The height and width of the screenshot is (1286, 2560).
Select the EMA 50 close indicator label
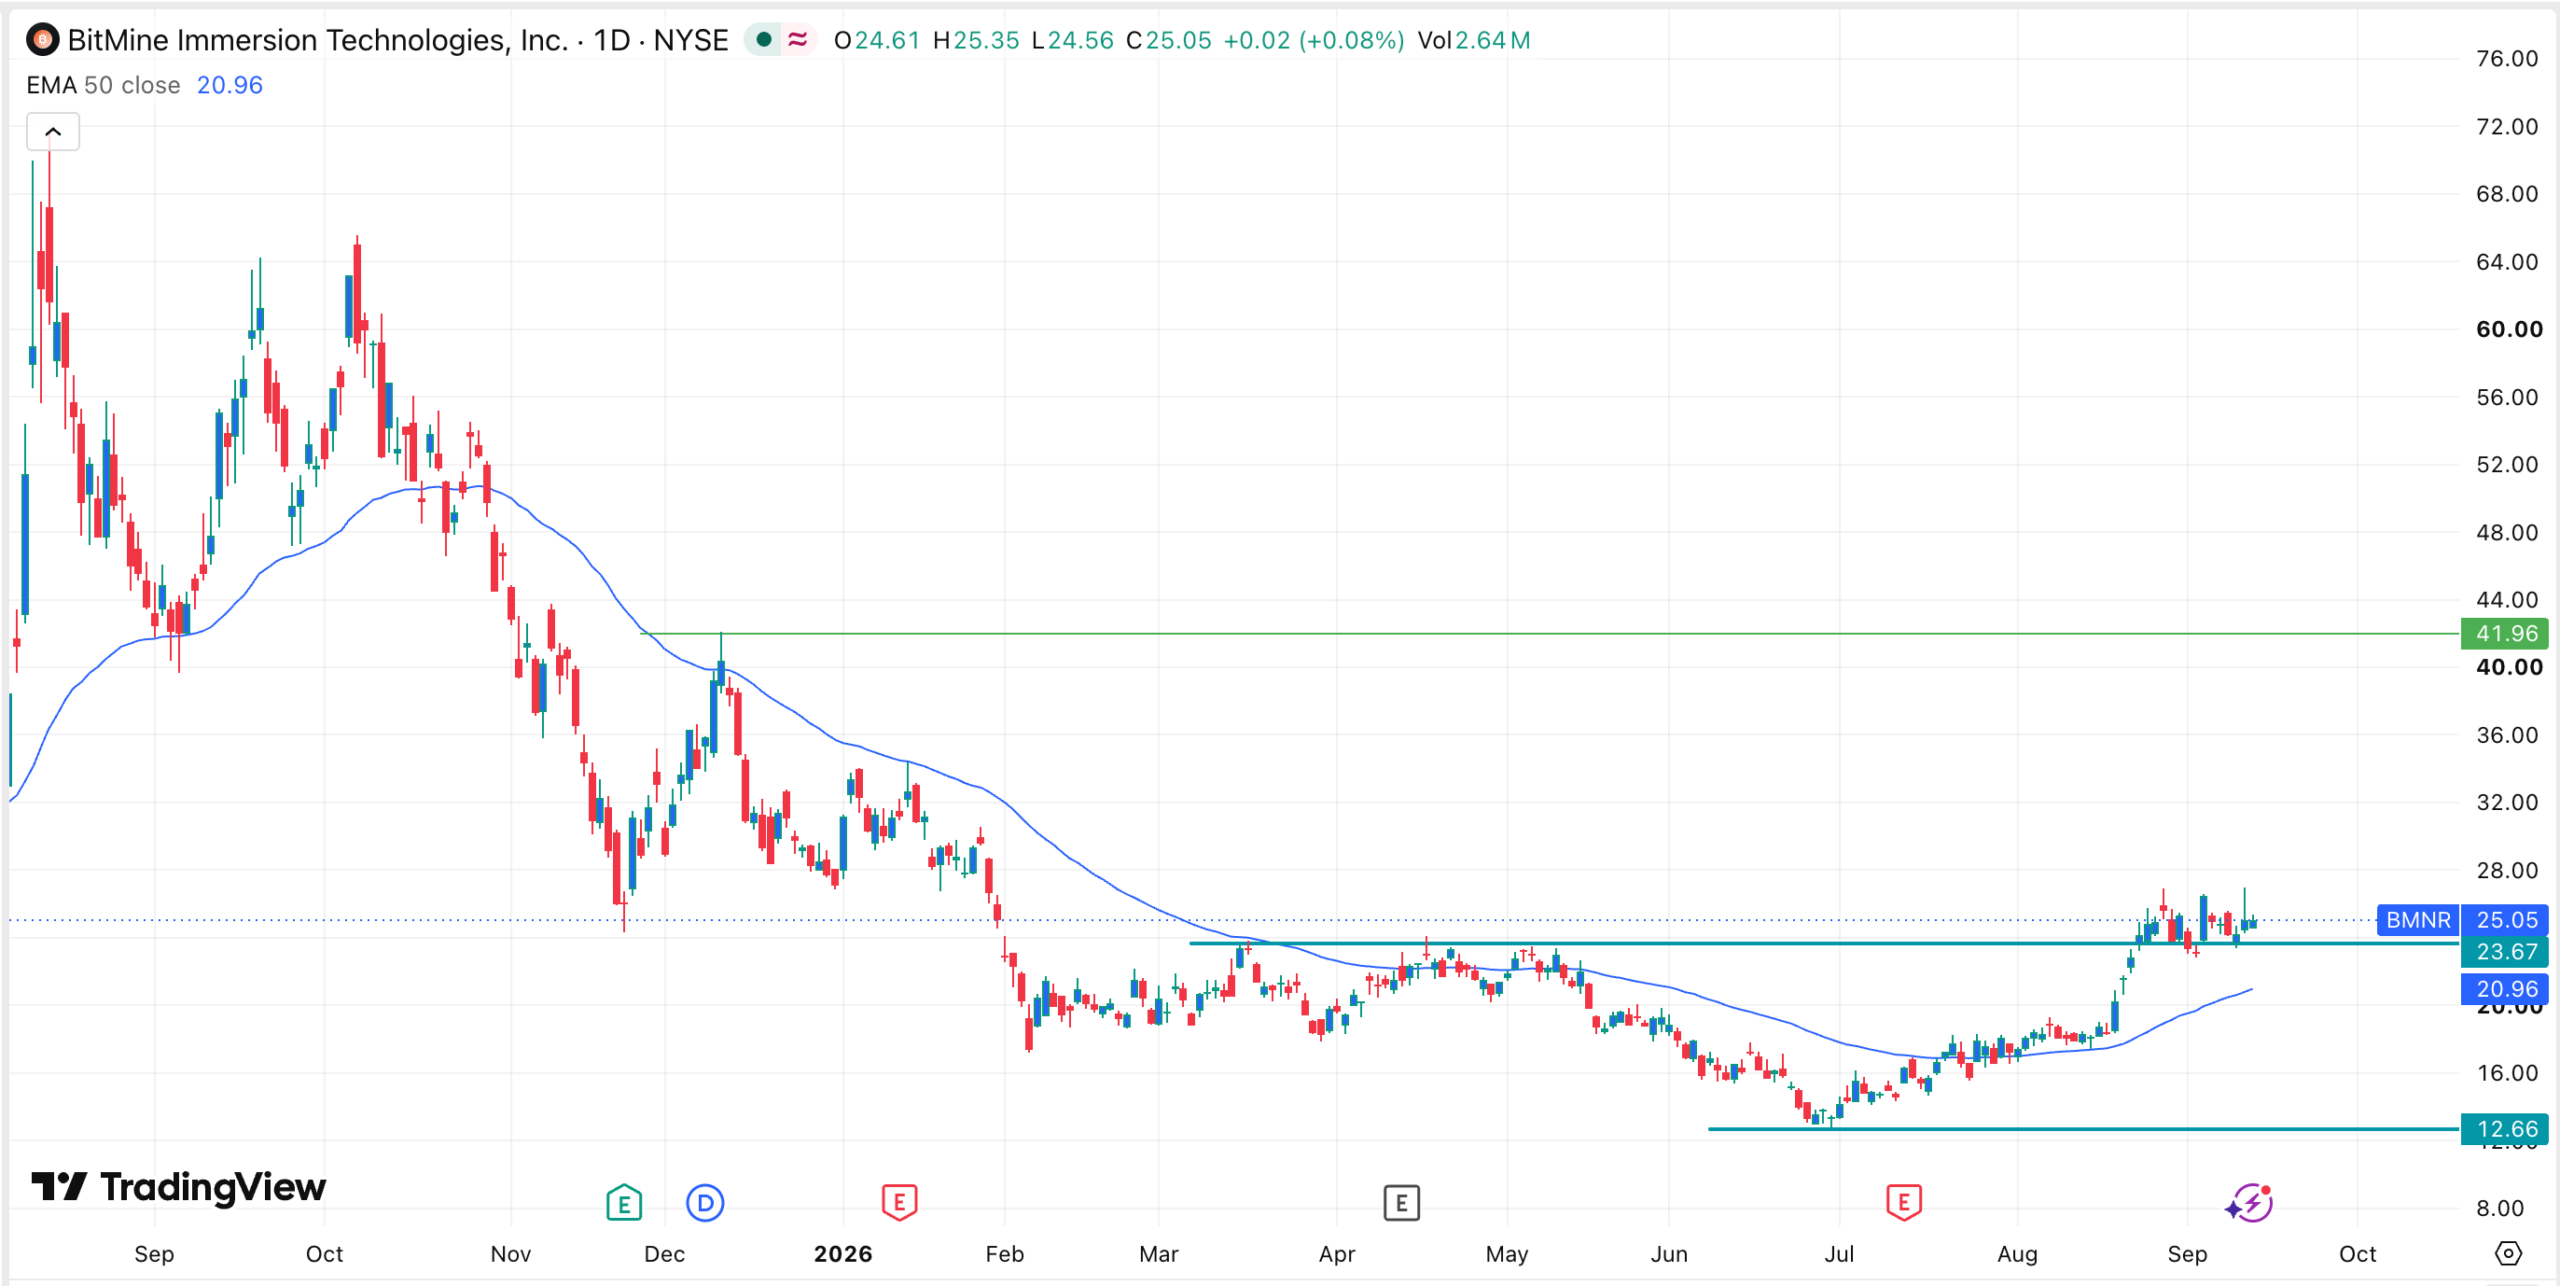pyautogui.click(x=103, y=85)
